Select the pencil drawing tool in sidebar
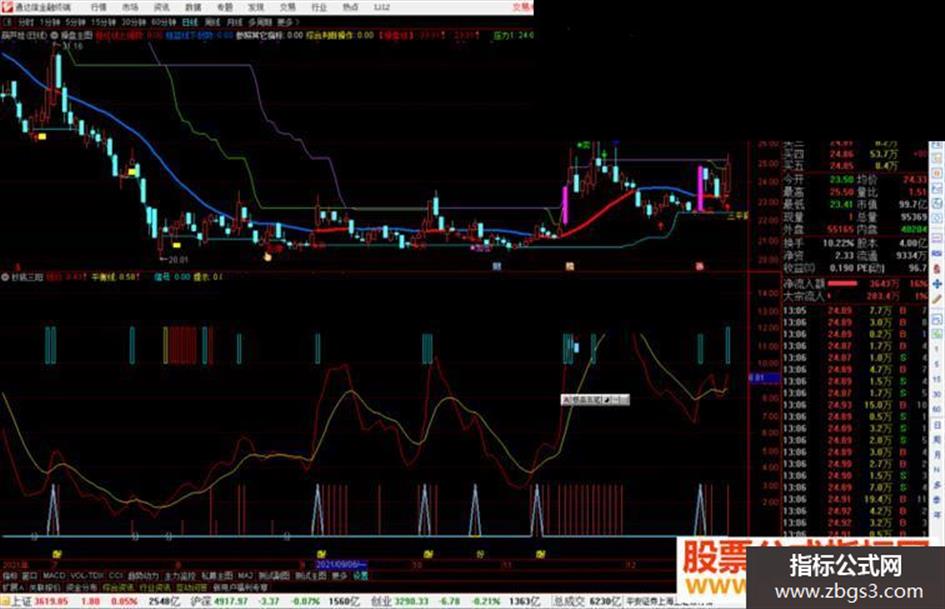 [x=937, y=299]
